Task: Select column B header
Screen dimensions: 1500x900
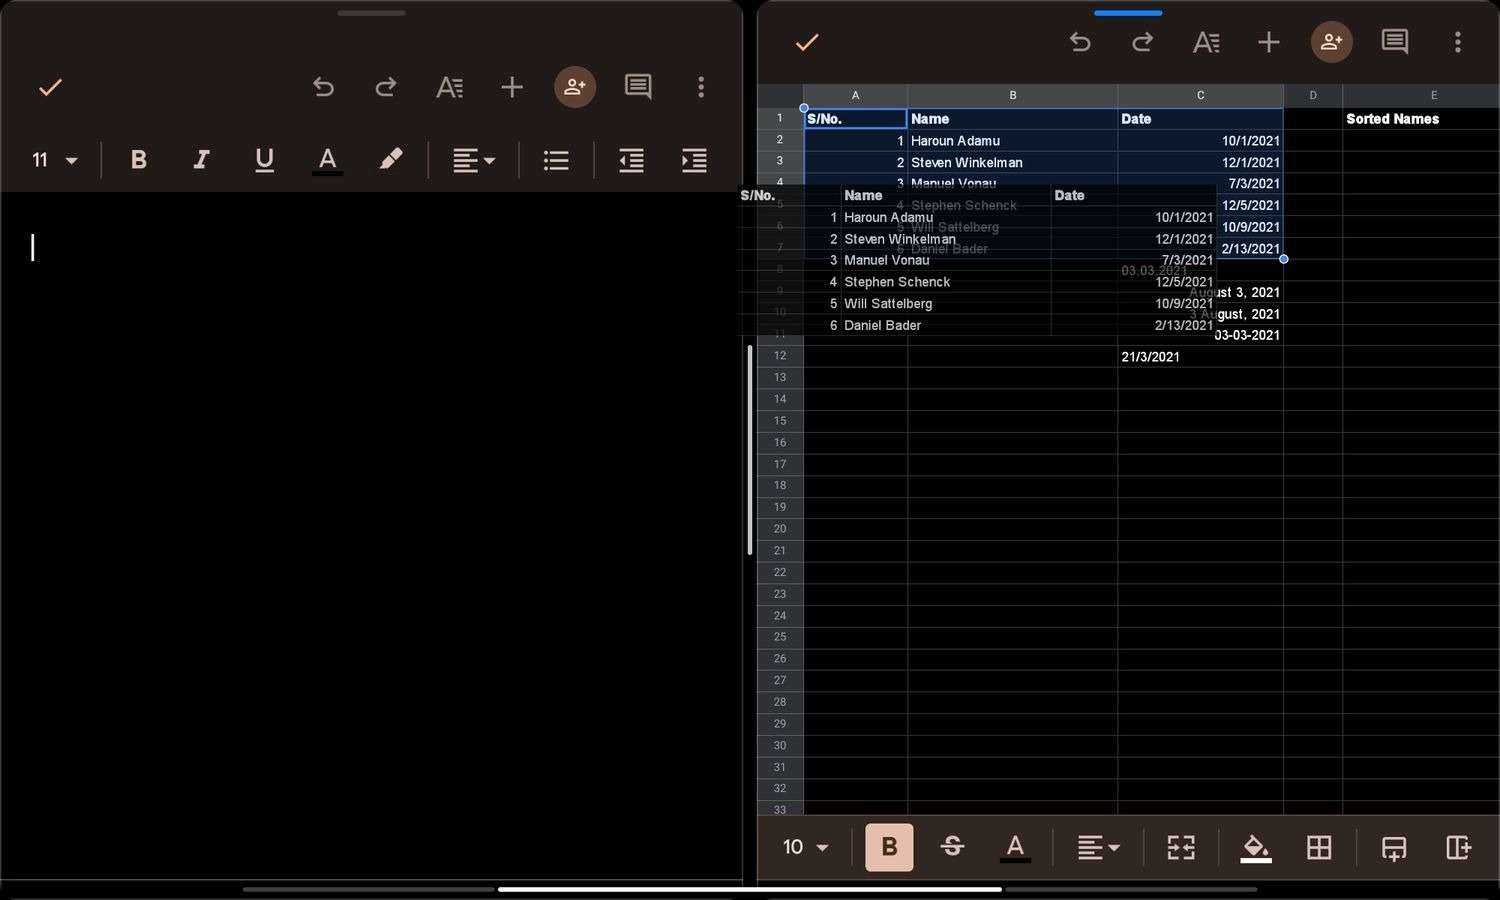Action: (1012, 95)
